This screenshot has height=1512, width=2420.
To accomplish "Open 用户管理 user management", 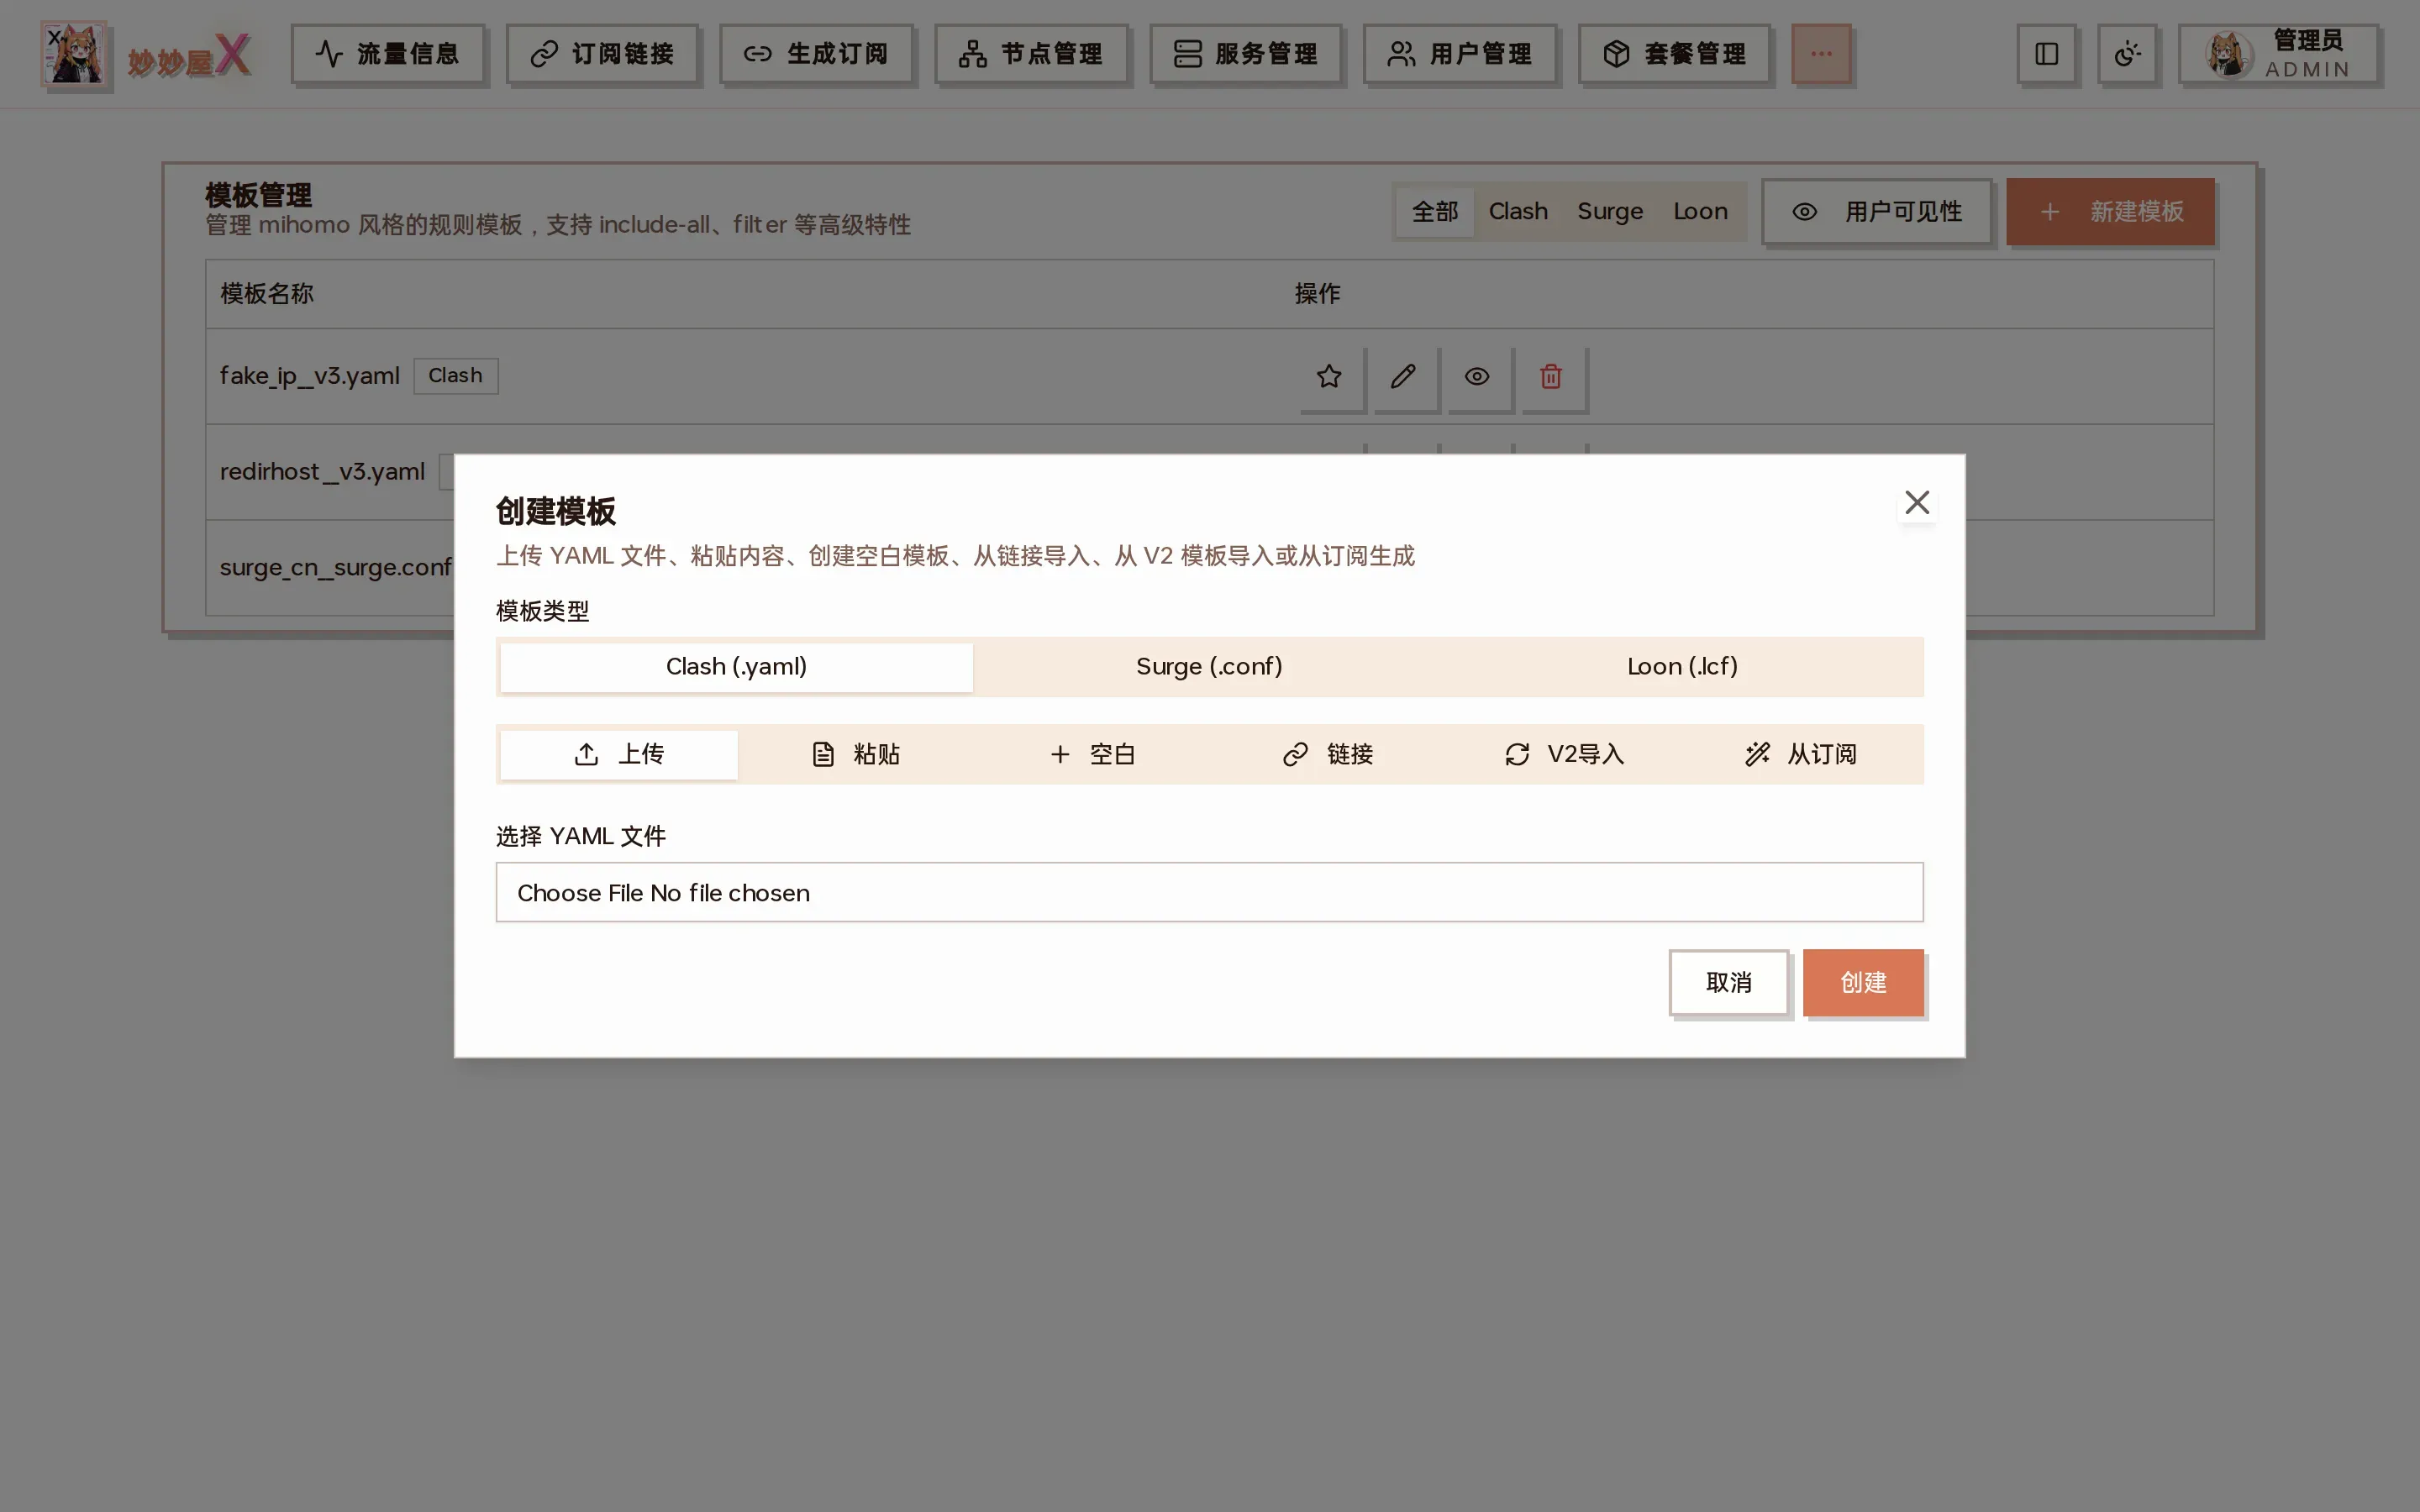I will [x=1460, y=54].
